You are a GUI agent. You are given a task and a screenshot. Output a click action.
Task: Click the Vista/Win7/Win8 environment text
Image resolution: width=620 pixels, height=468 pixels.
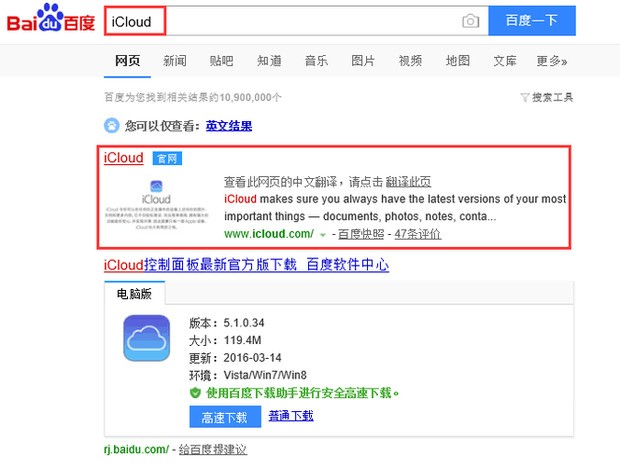[x=265, y=375]
